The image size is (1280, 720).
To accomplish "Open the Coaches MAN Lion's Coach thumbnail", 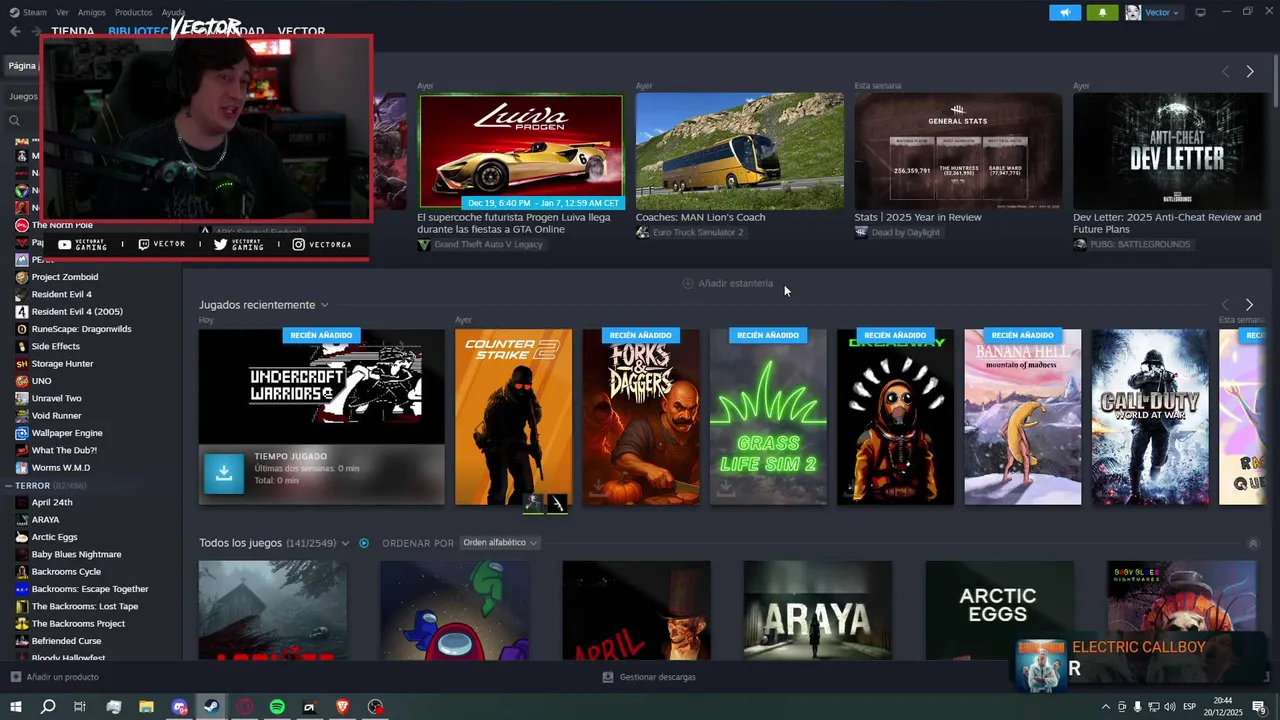I will click(x=739, y=151).
